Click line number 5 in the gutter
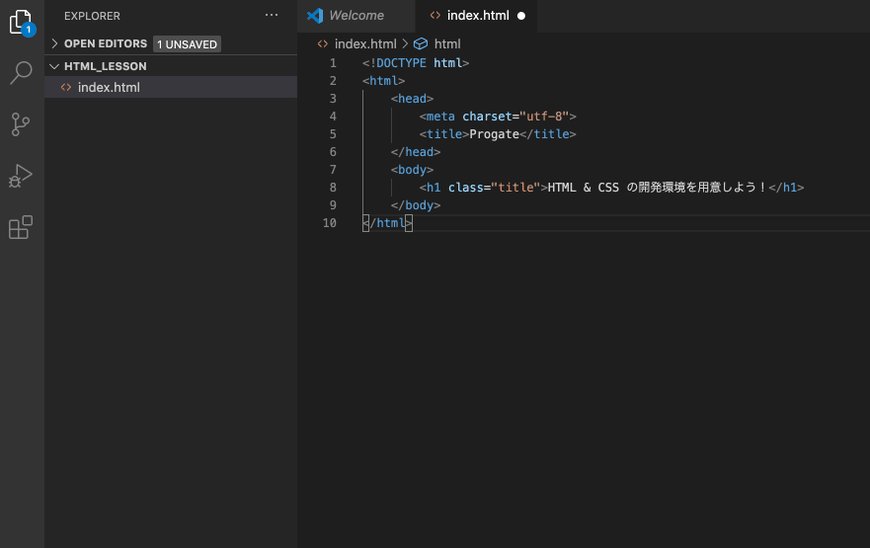This screenshot has width=870, height=548. (x=333, y=134)
